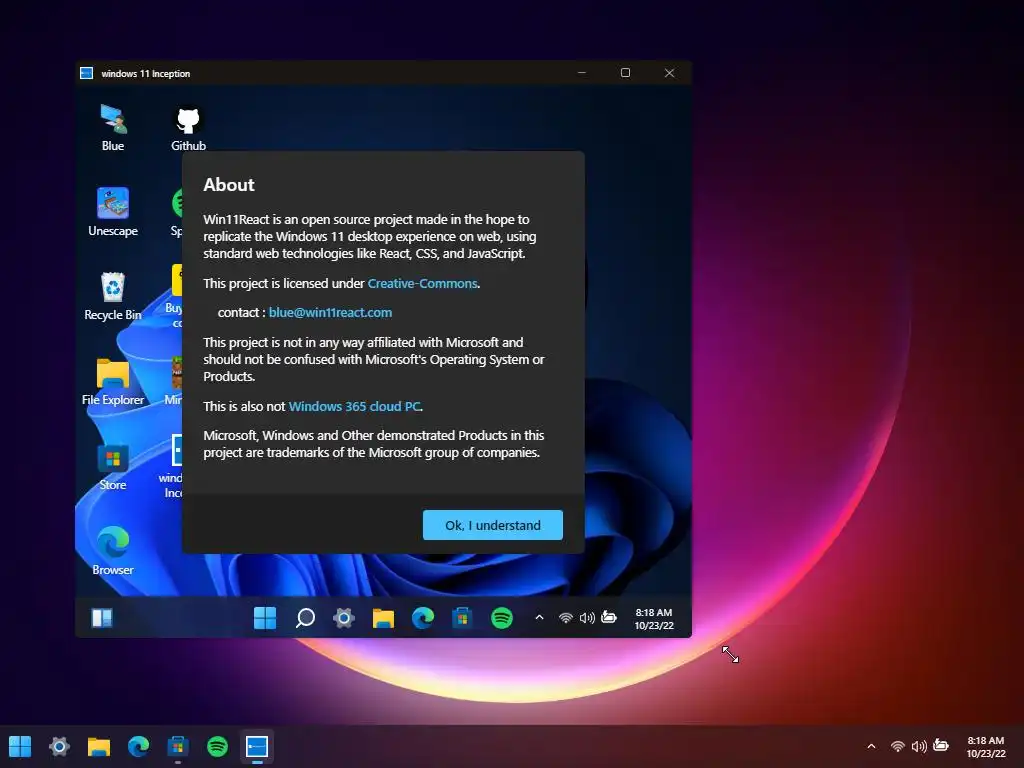Open File Explorer in the Inception window taskbar

[383, 618]
